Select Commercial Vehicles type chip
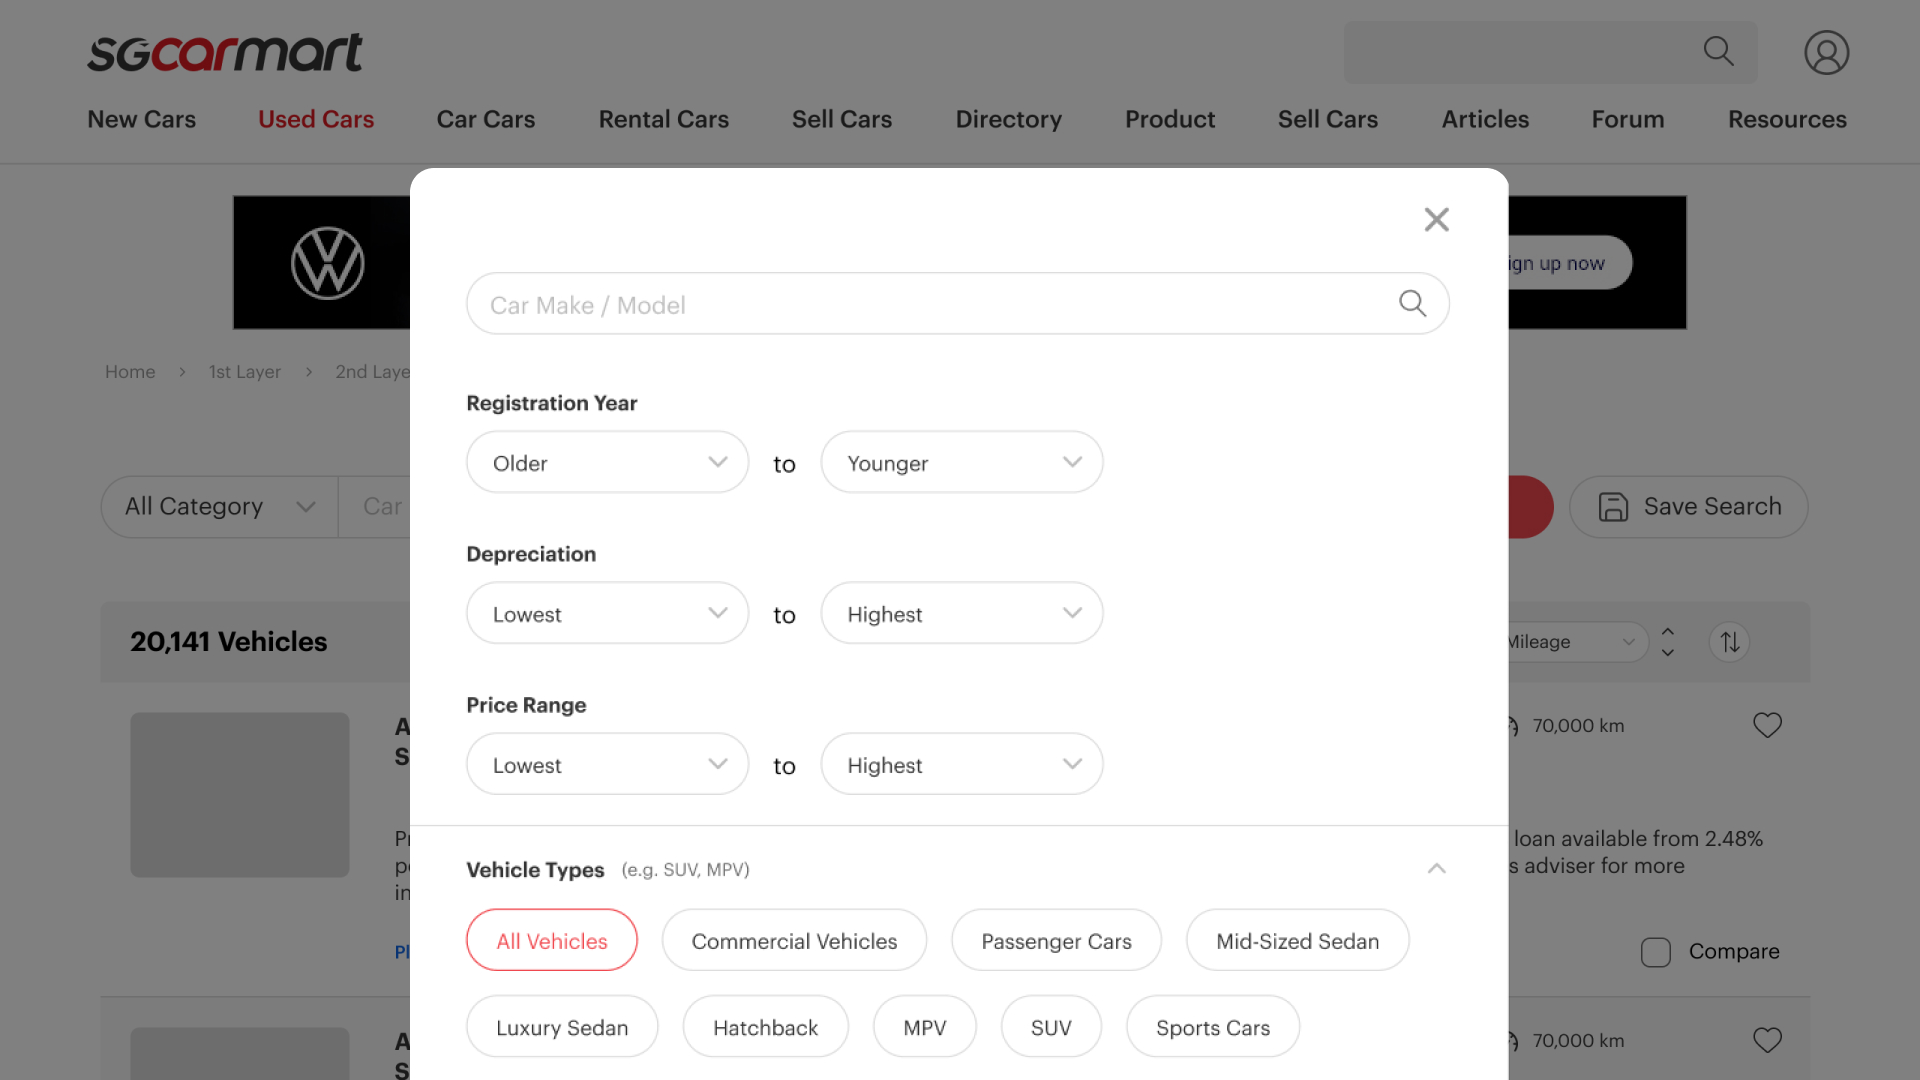Screen dimensions: 1920x1080 [794, 940]
